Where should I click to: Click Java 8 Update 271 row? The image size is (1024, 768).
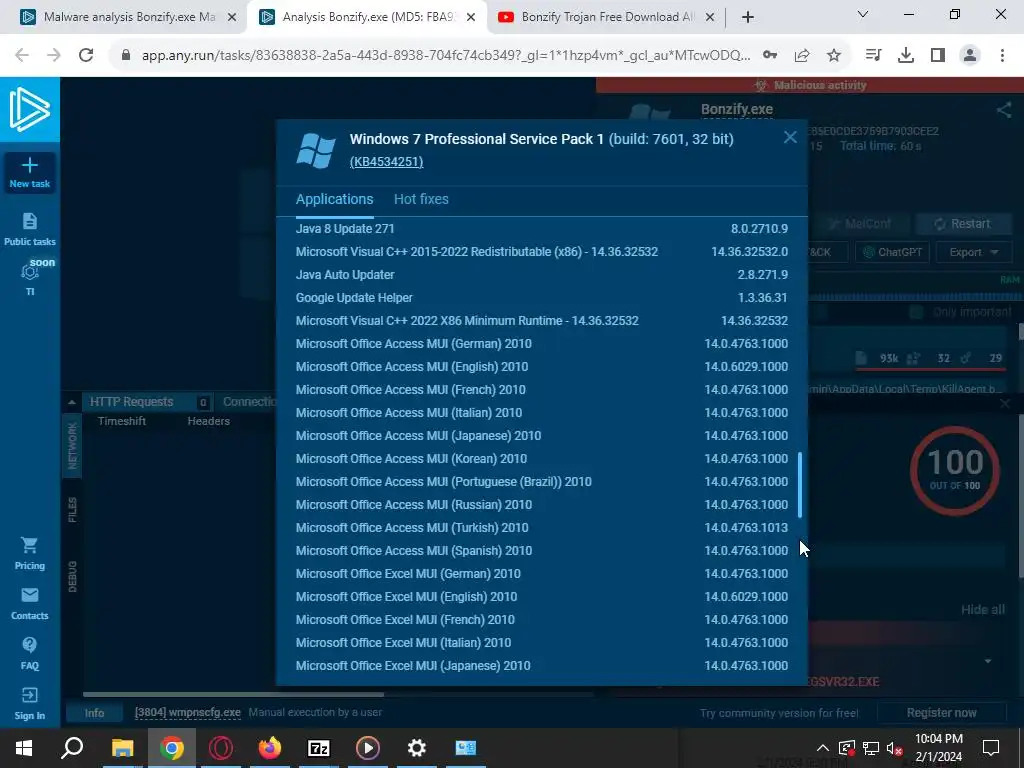click(x=541, y=229)
